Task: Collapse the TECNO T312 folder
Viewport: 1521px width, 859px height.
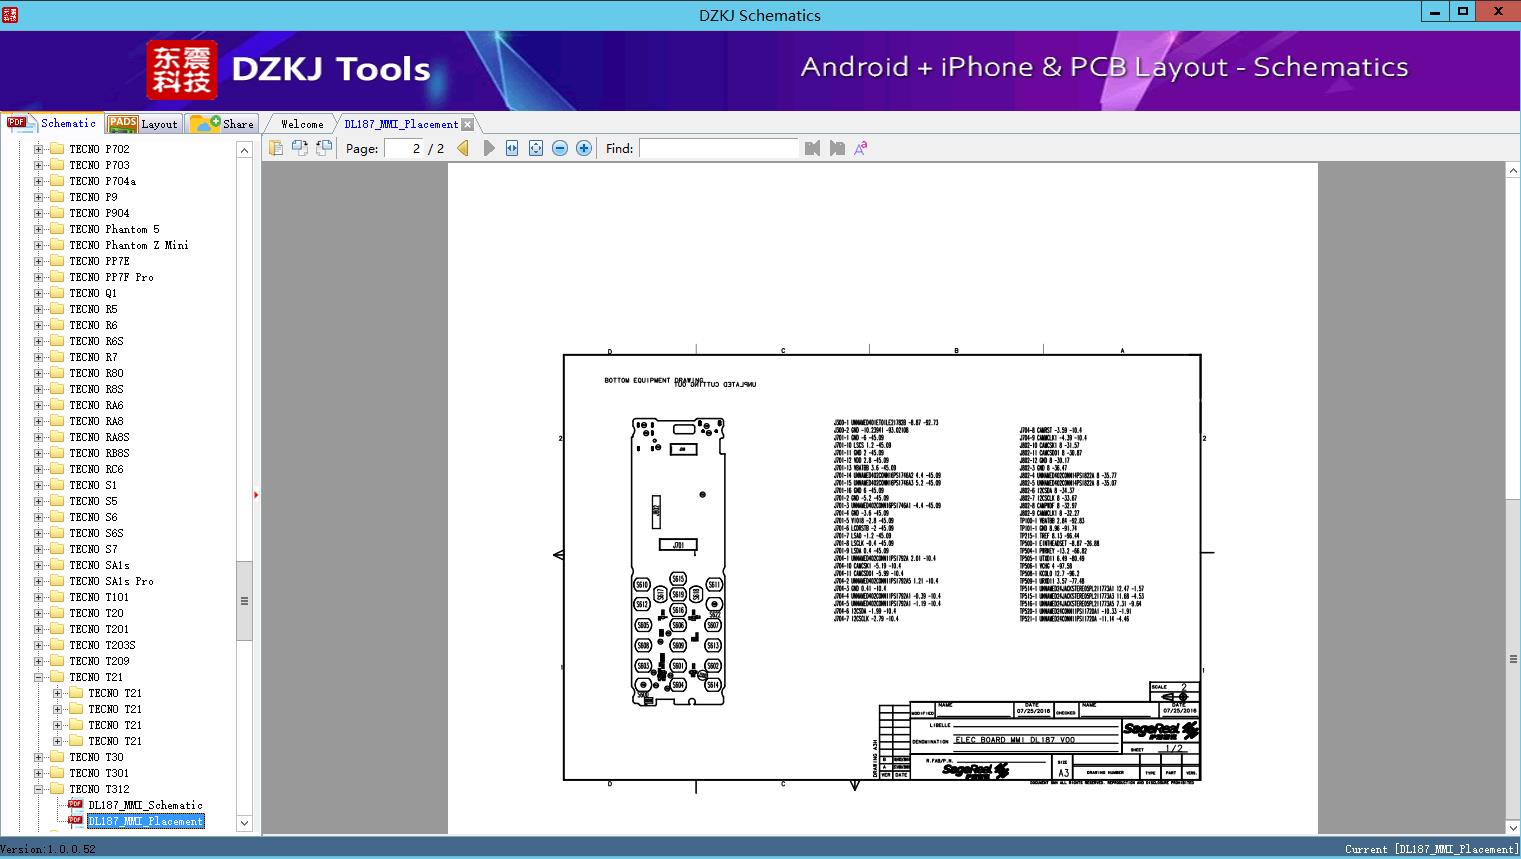Action: 39,789
